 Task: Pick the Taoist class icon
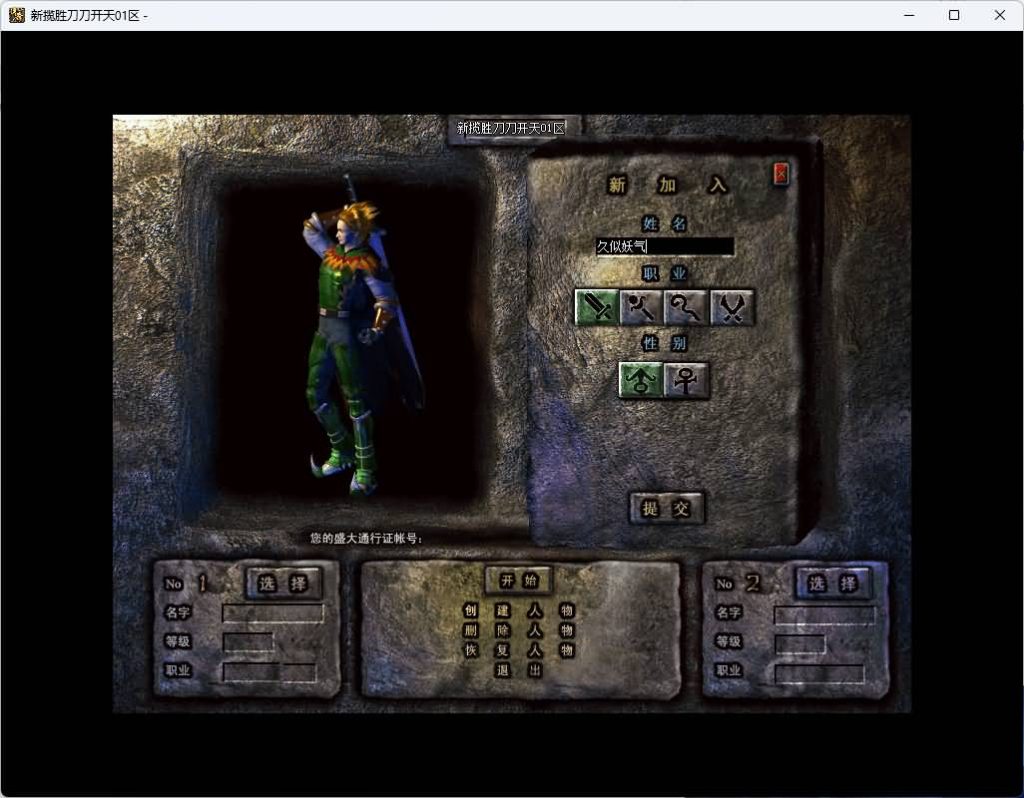tap(687, 307)
